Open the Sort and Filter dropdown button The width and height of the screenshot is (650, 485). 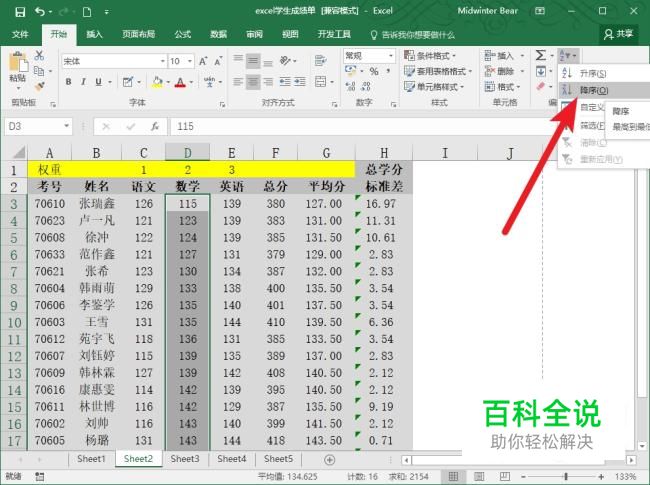click(x=568, y=55)
